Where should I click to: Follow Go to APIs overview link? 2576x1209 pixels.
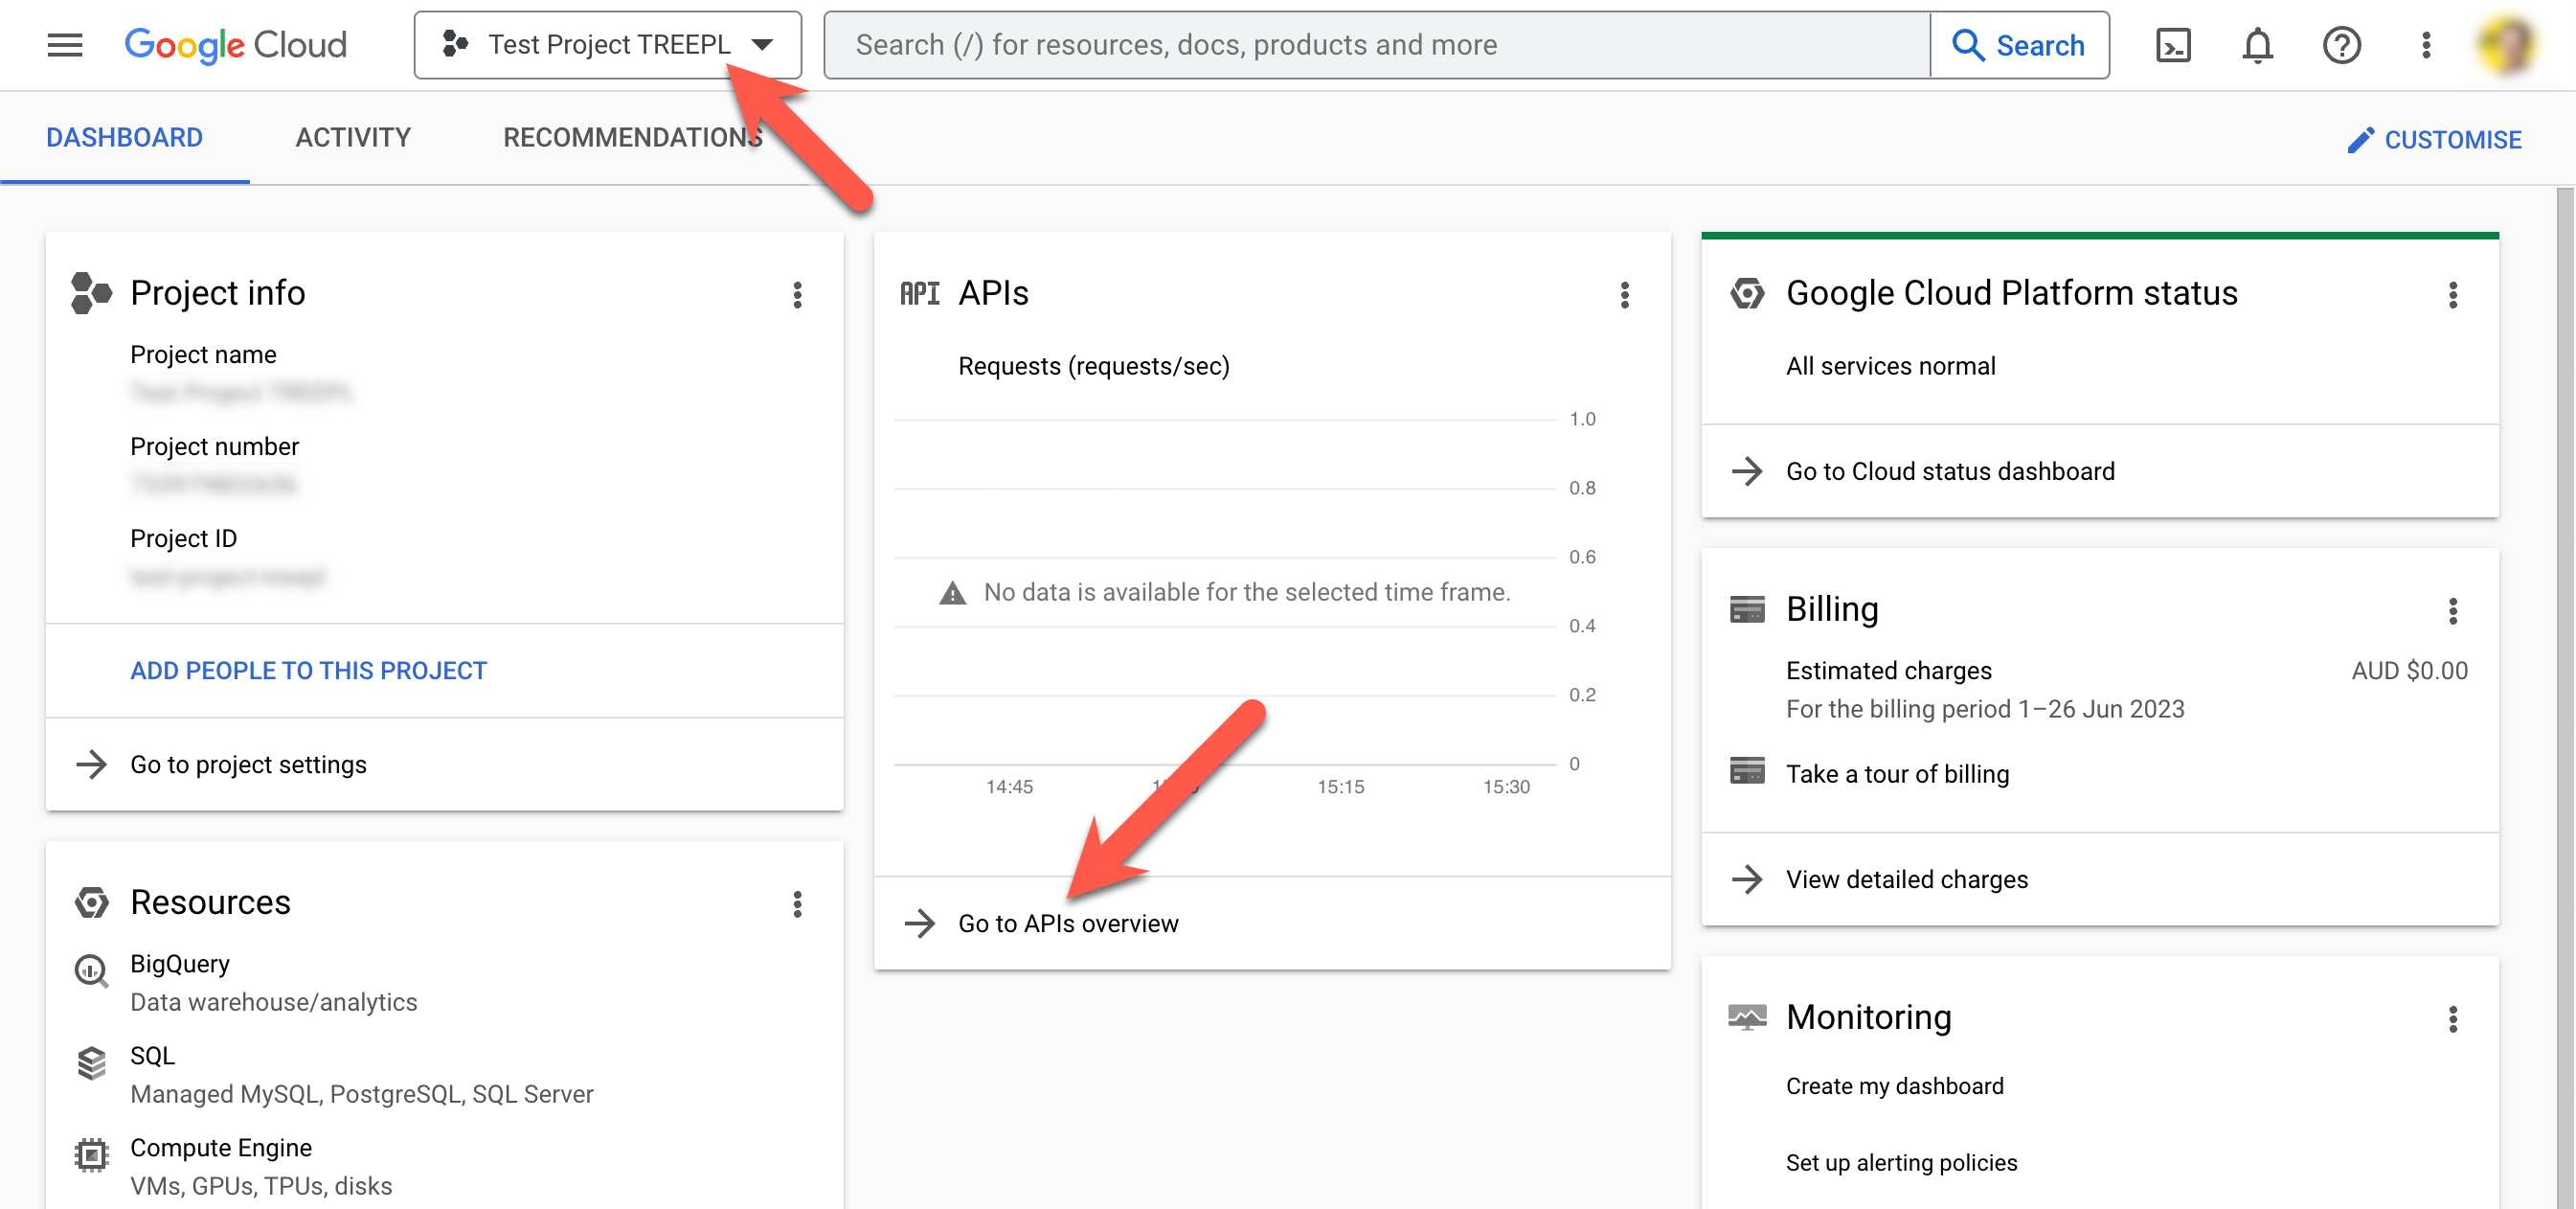[x=1067, y=923]
